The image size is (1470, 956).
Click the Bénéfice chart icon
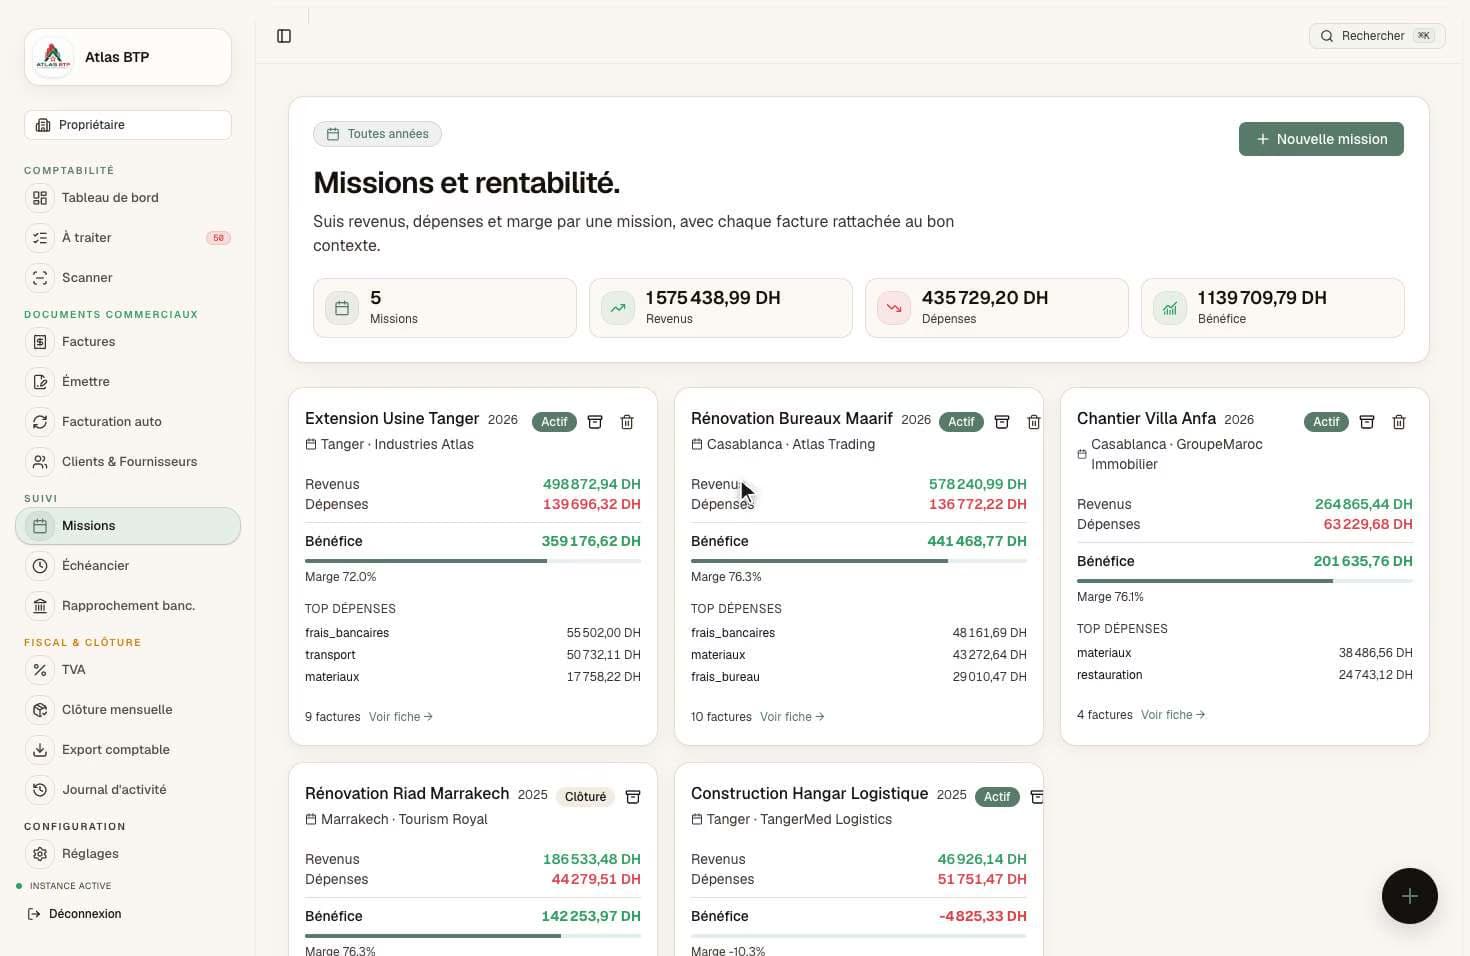pos(1170,308)
